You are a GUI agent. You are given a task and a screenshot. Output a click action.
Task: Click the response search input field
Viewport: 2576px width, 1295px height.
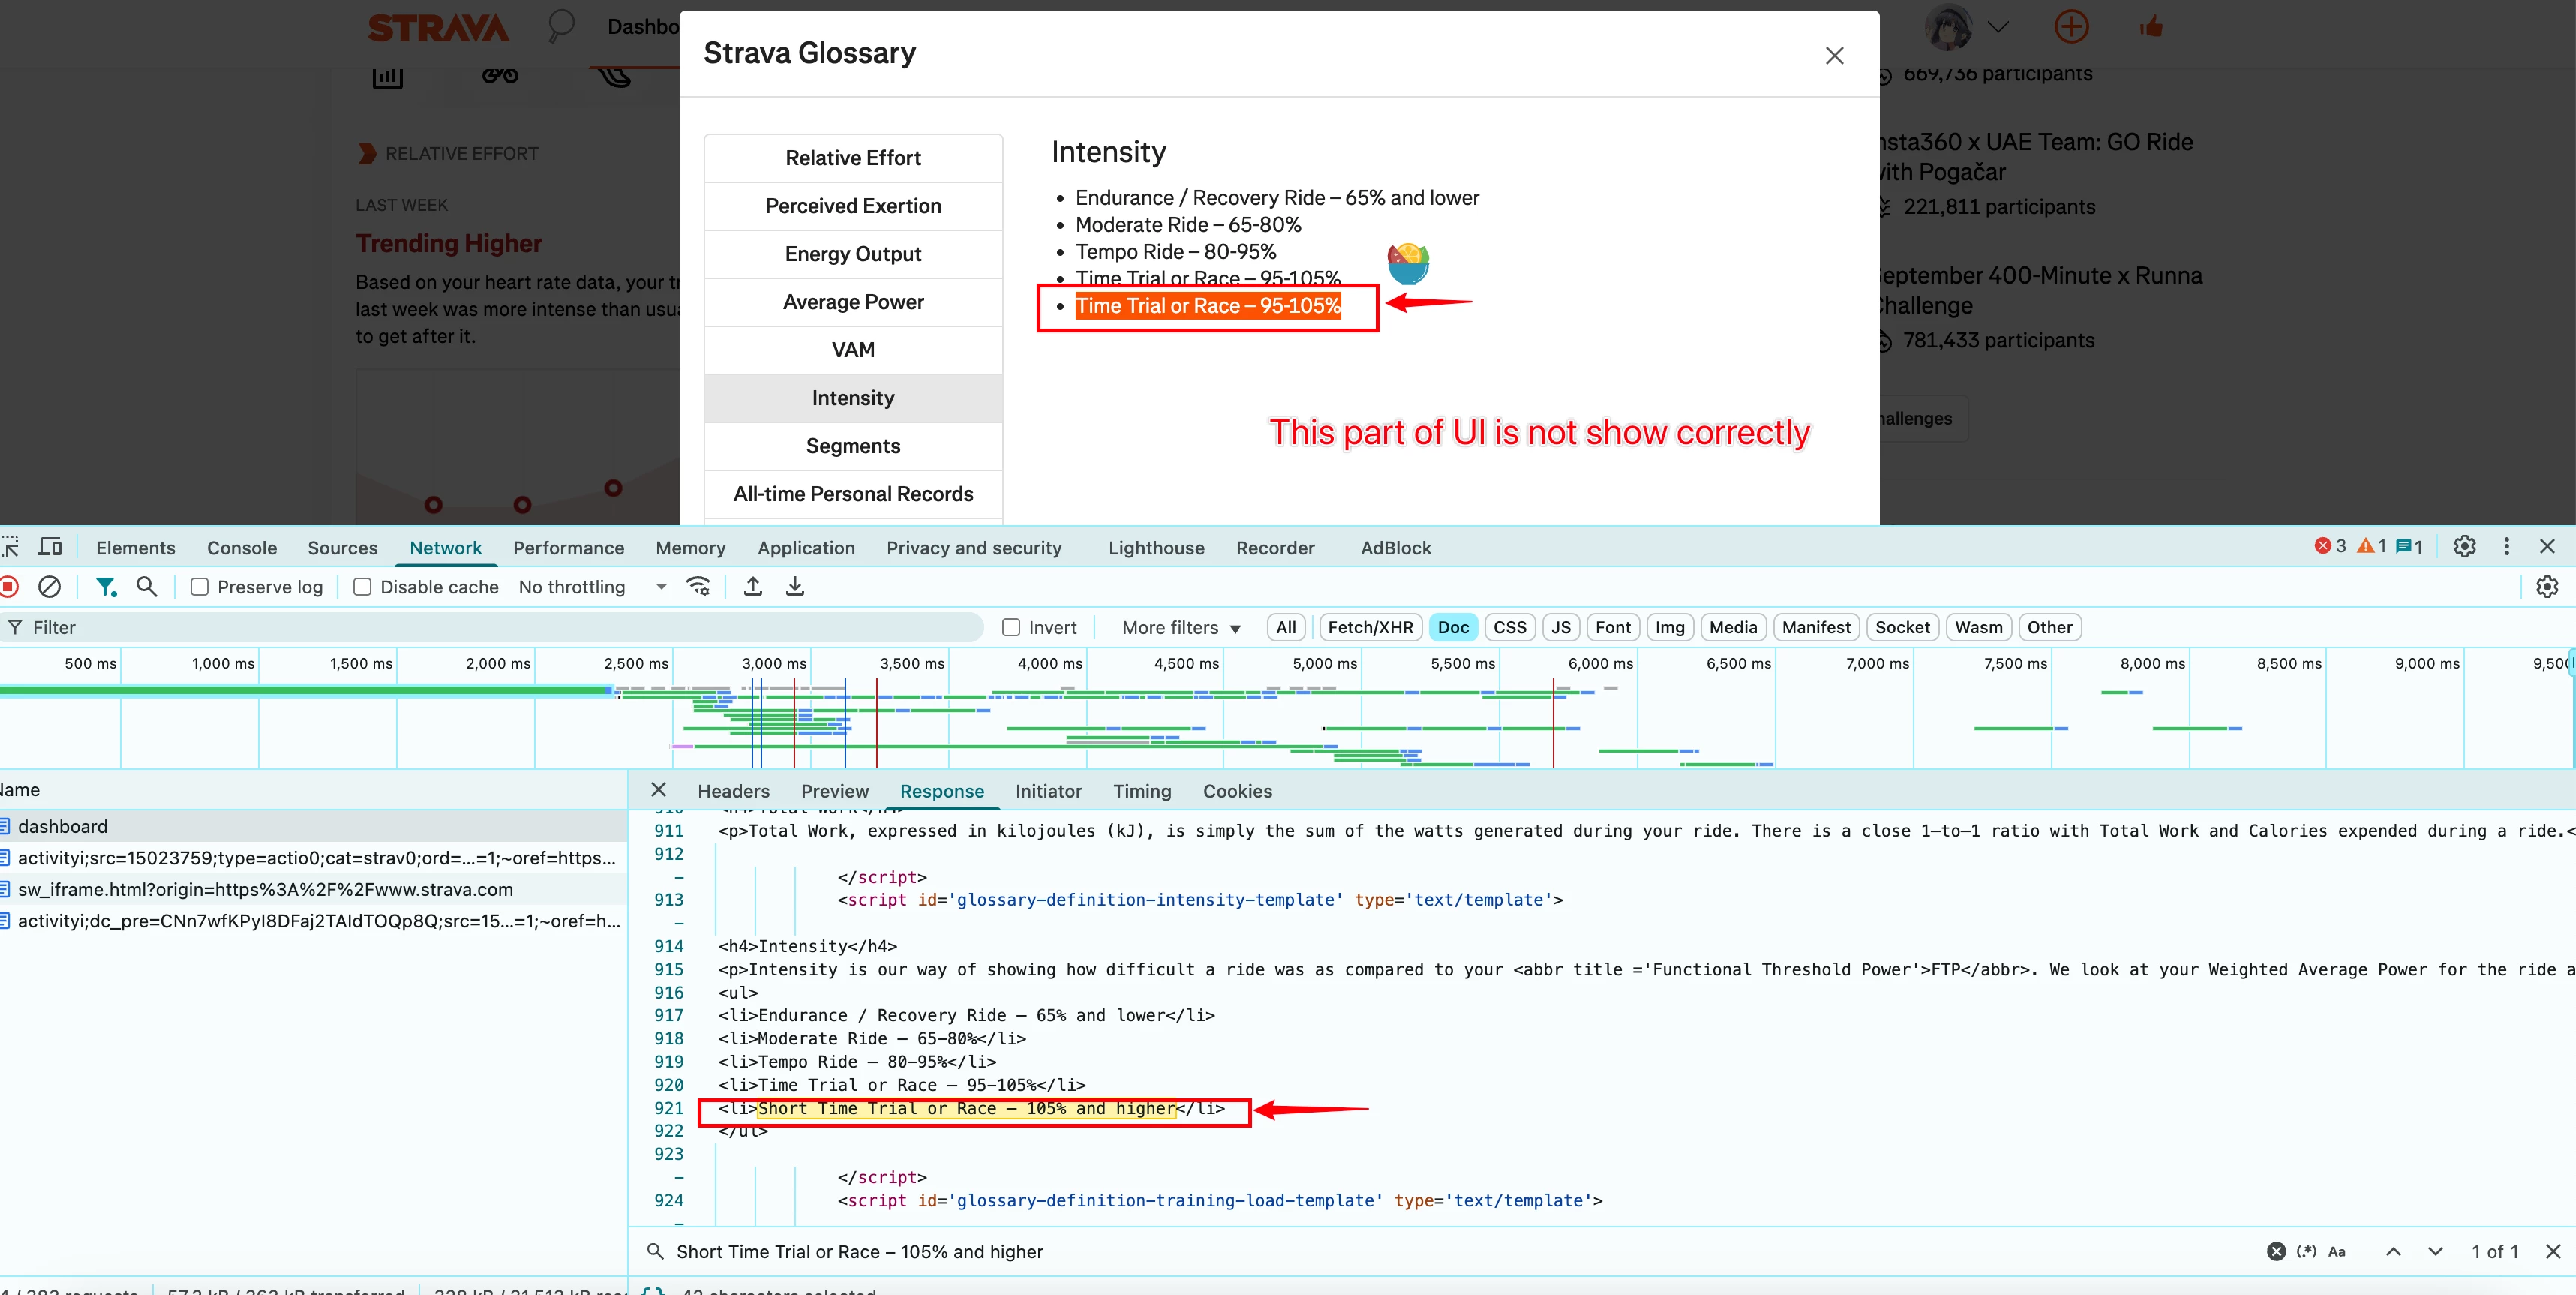[1460, 1251]
